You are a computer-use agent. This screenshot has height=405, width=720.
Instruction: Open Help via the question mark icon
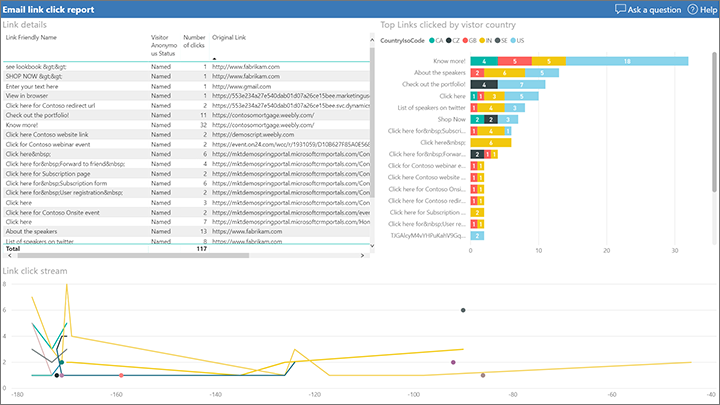click(x=692, y=9)
